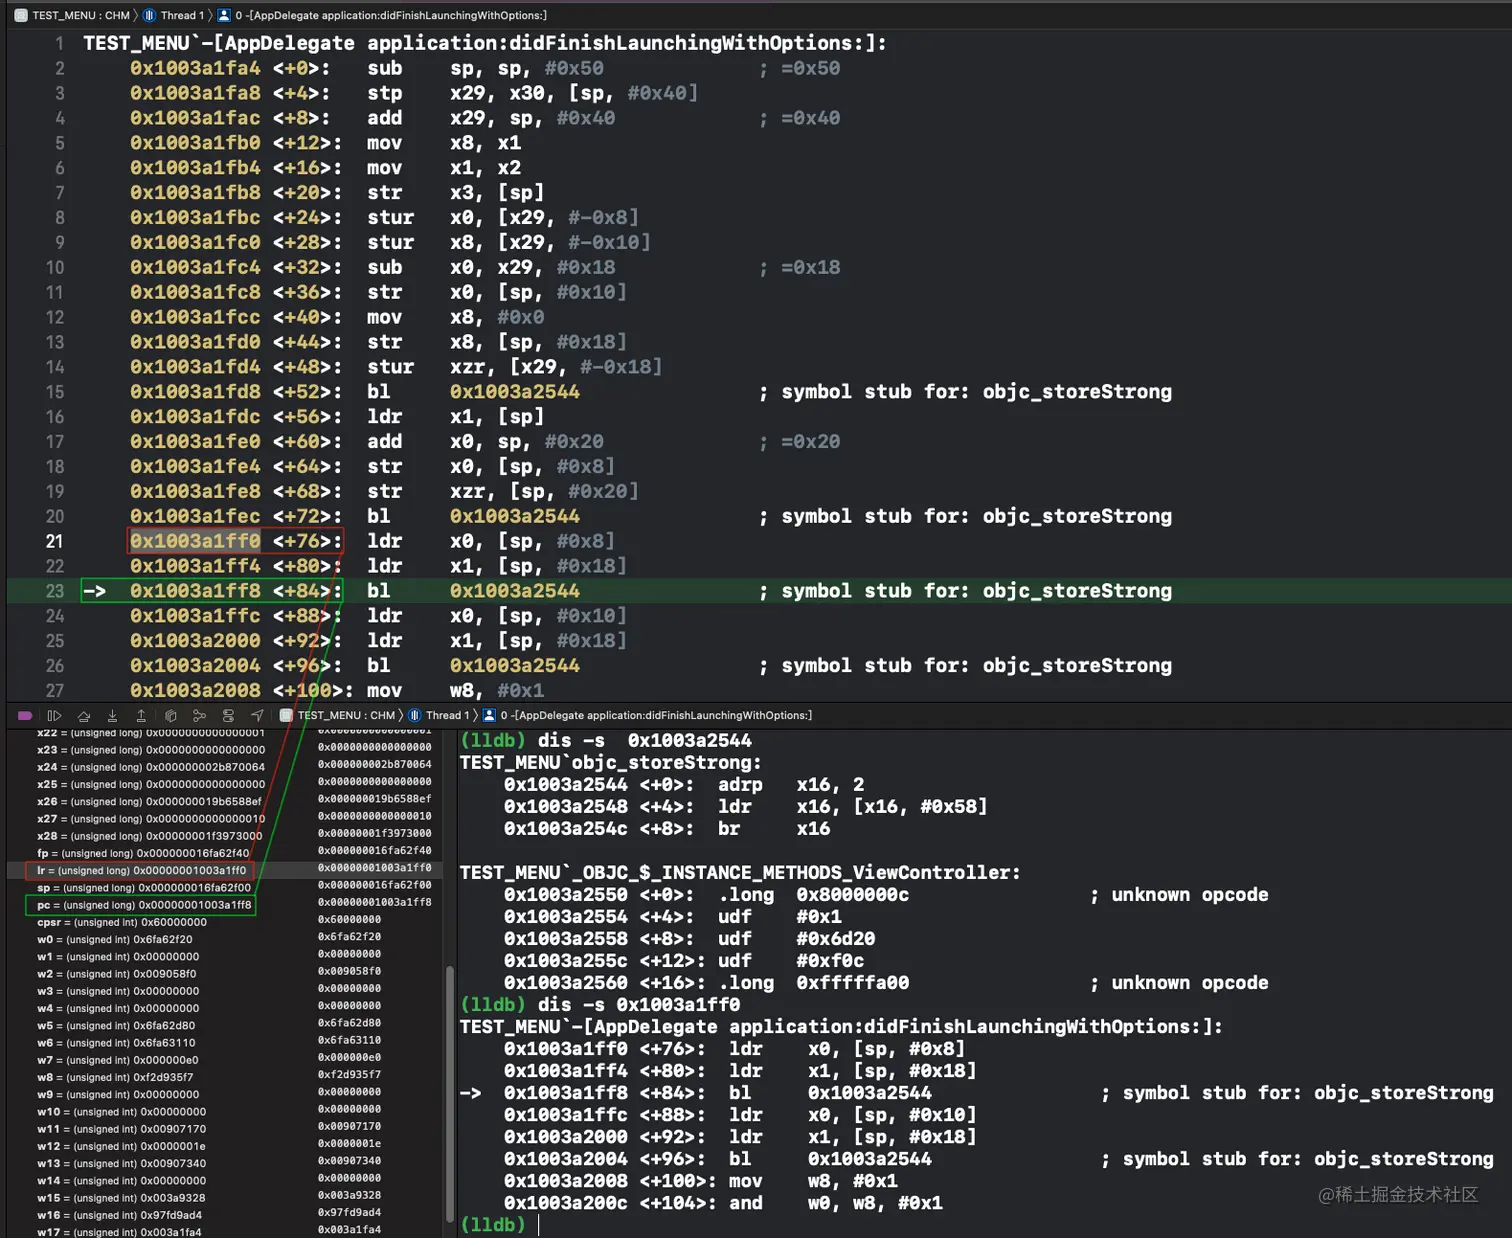1512x1238 pixels.
Task: Click line number 15 in the gutter
Action: point(54,392)
